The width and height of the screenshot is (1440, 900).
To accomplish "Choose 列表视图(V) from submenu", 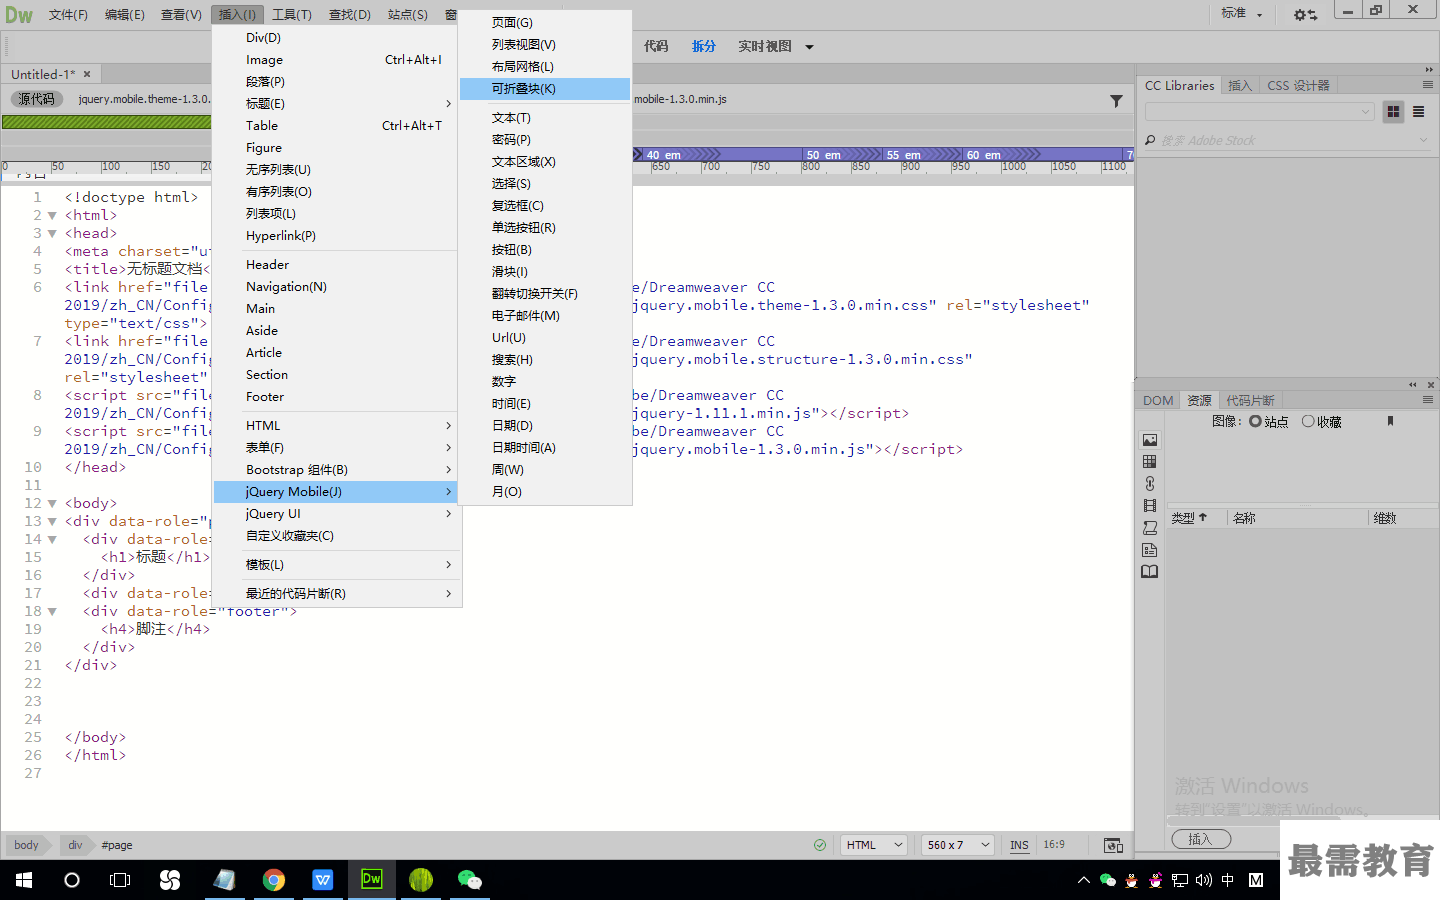I will (x=545, y=45).
